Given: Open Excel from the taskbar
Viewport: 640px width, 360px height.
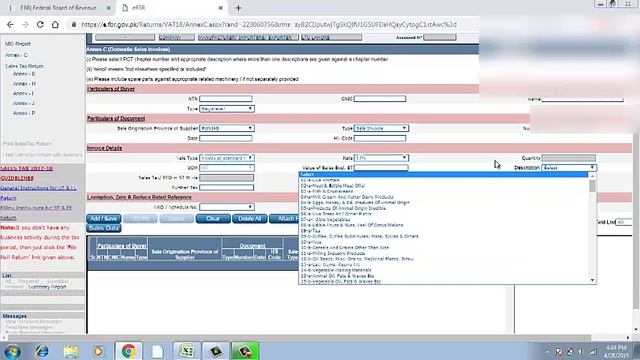Looking at the screenshot, I should (x=187, y=351).
